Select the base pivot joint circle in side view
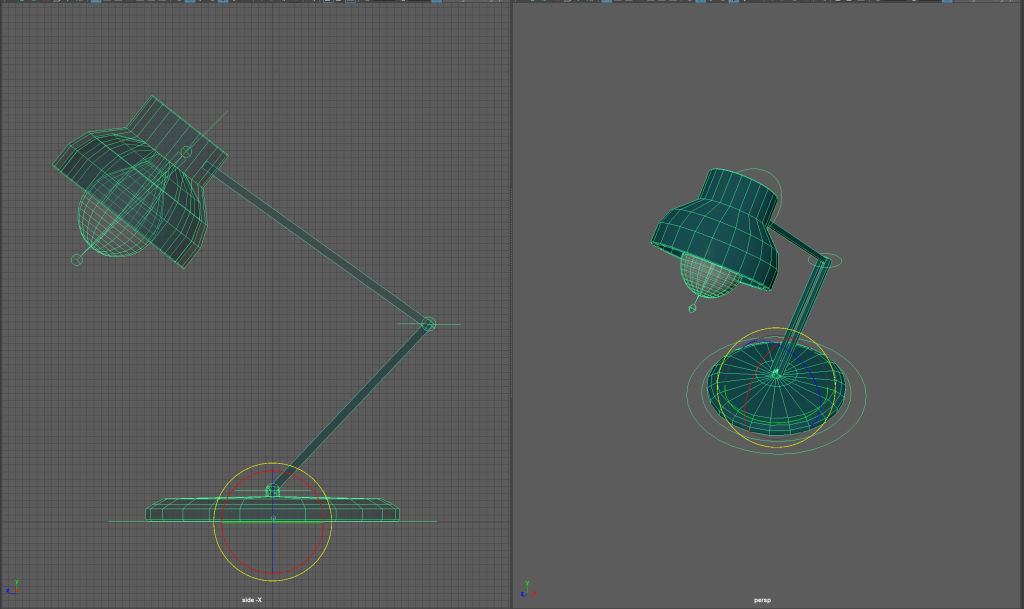The height and width of the screenshot is (609, 1024). [x=272, y=490]
